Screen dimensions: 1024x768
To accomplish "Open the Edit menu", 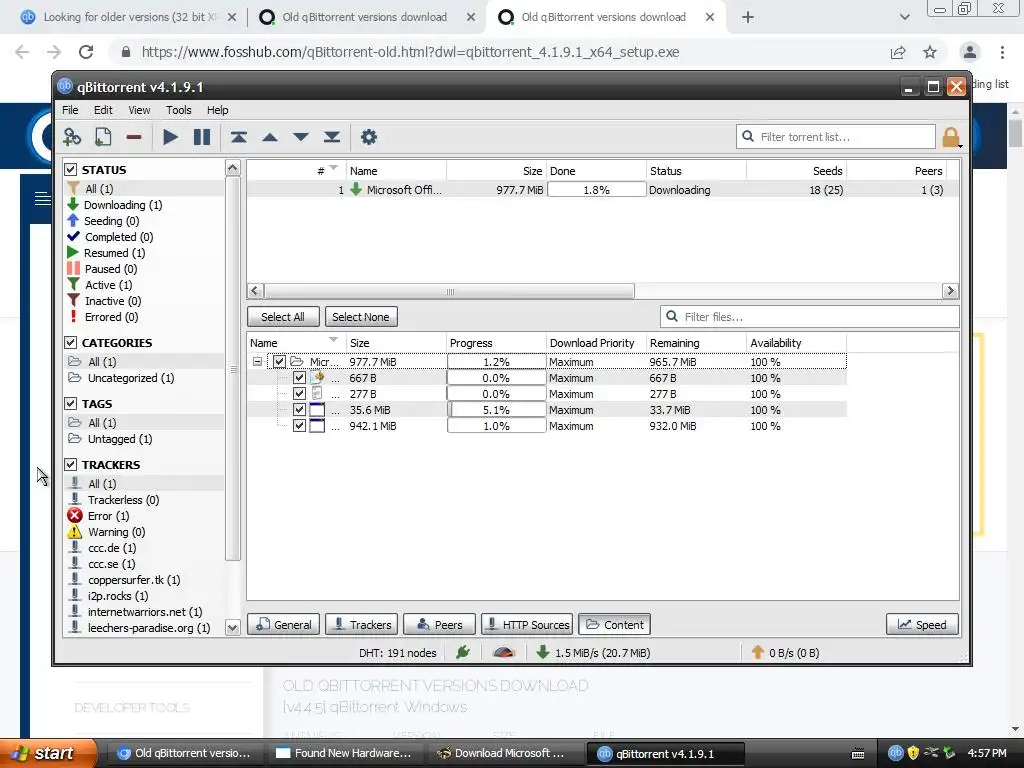I will click(x=103, y=110).
